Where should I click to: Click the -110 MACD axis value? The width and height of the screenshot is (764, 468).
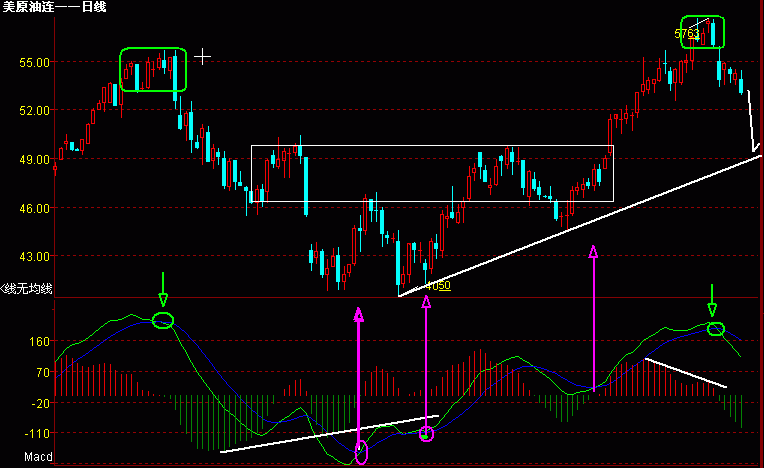[38, 433]
